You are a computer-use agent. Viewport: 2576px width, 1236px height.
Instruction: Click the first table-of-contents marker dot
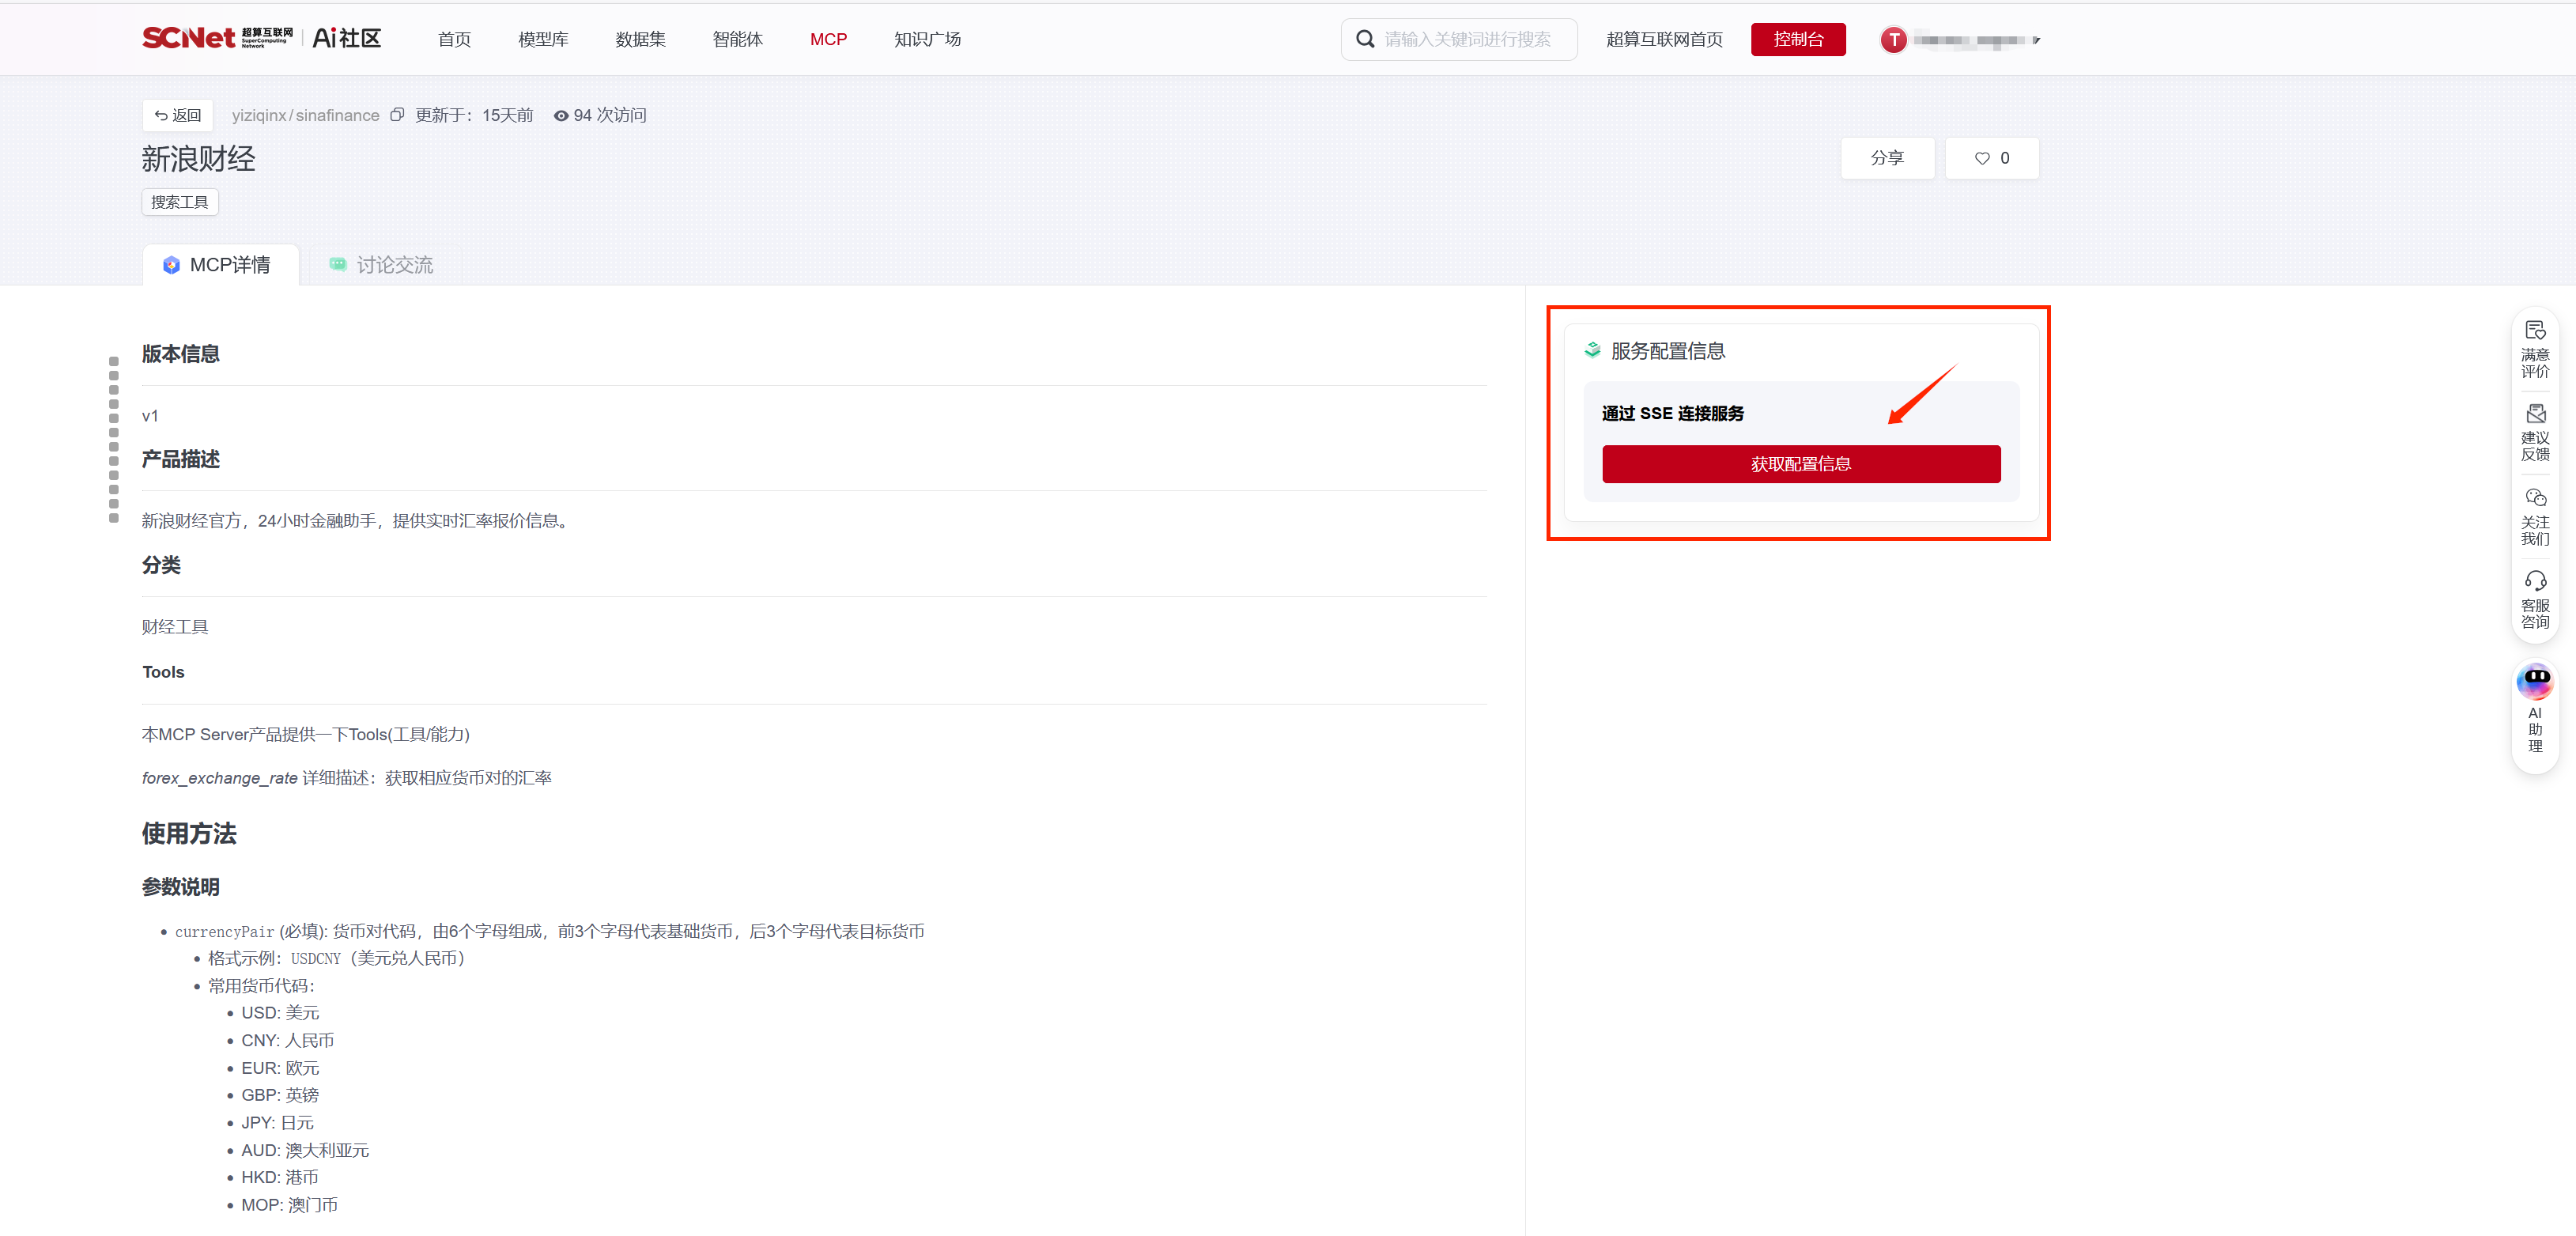[113, 361]
